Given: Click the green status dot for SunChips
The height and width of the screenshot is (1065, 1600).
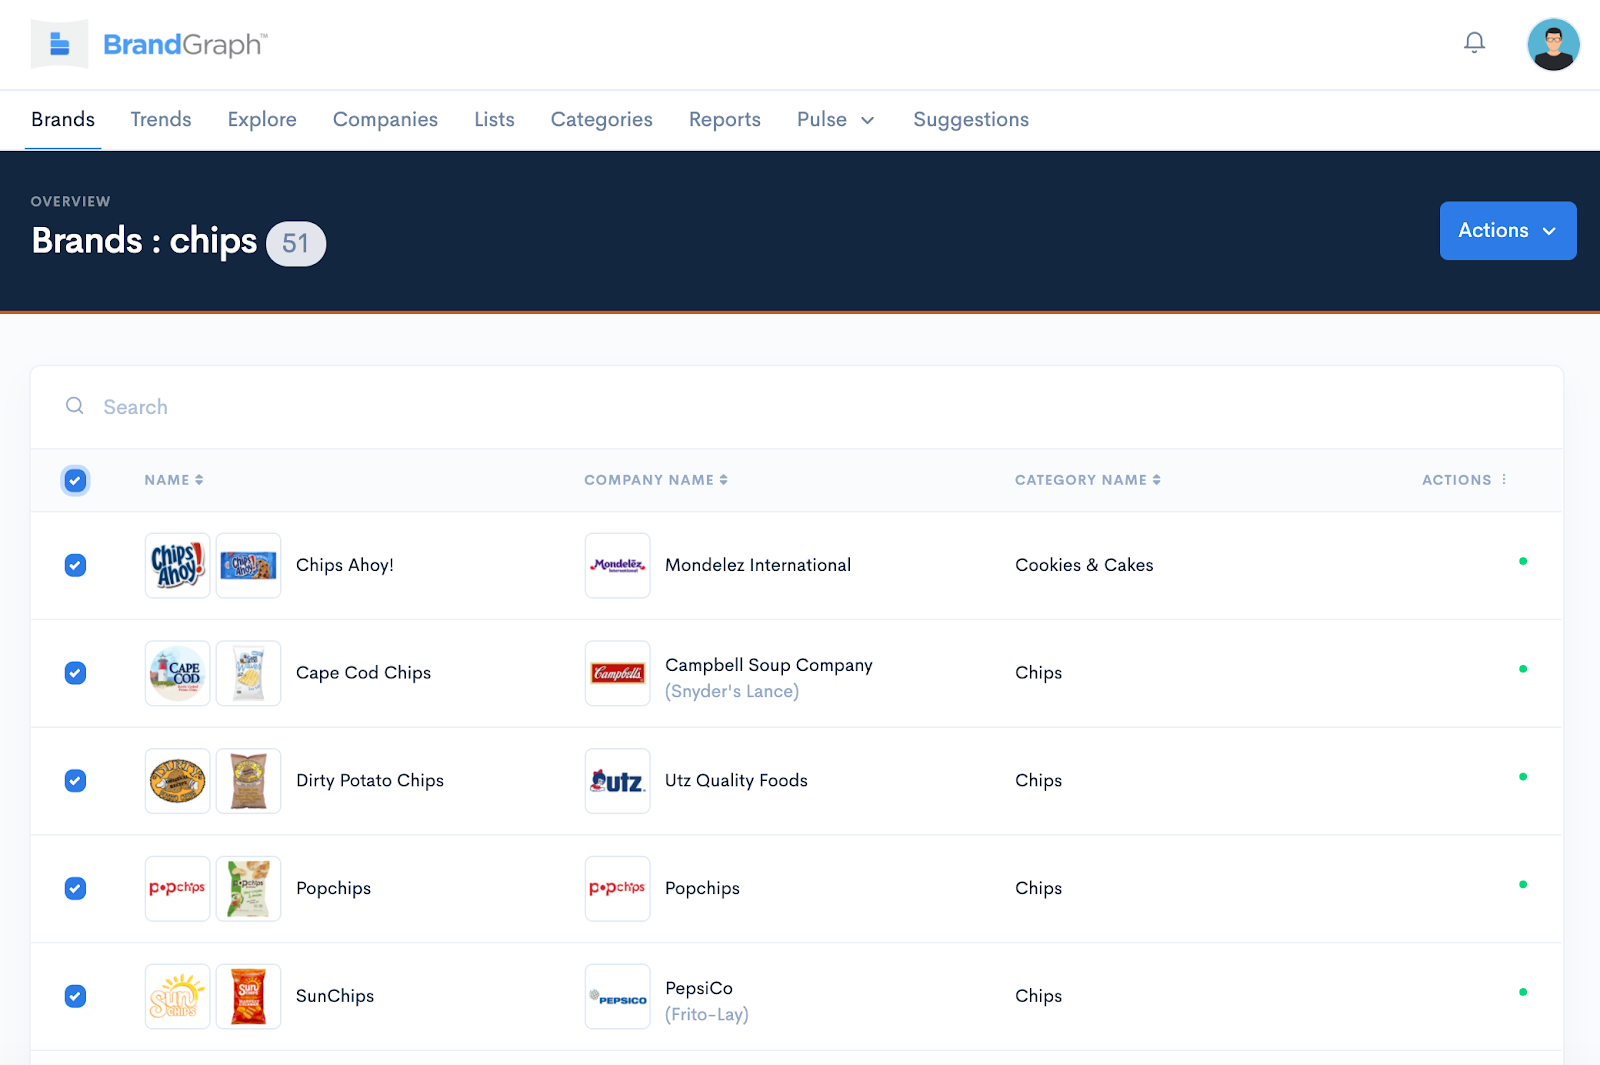Looking at the screenshot, I should coord(1523,992).
